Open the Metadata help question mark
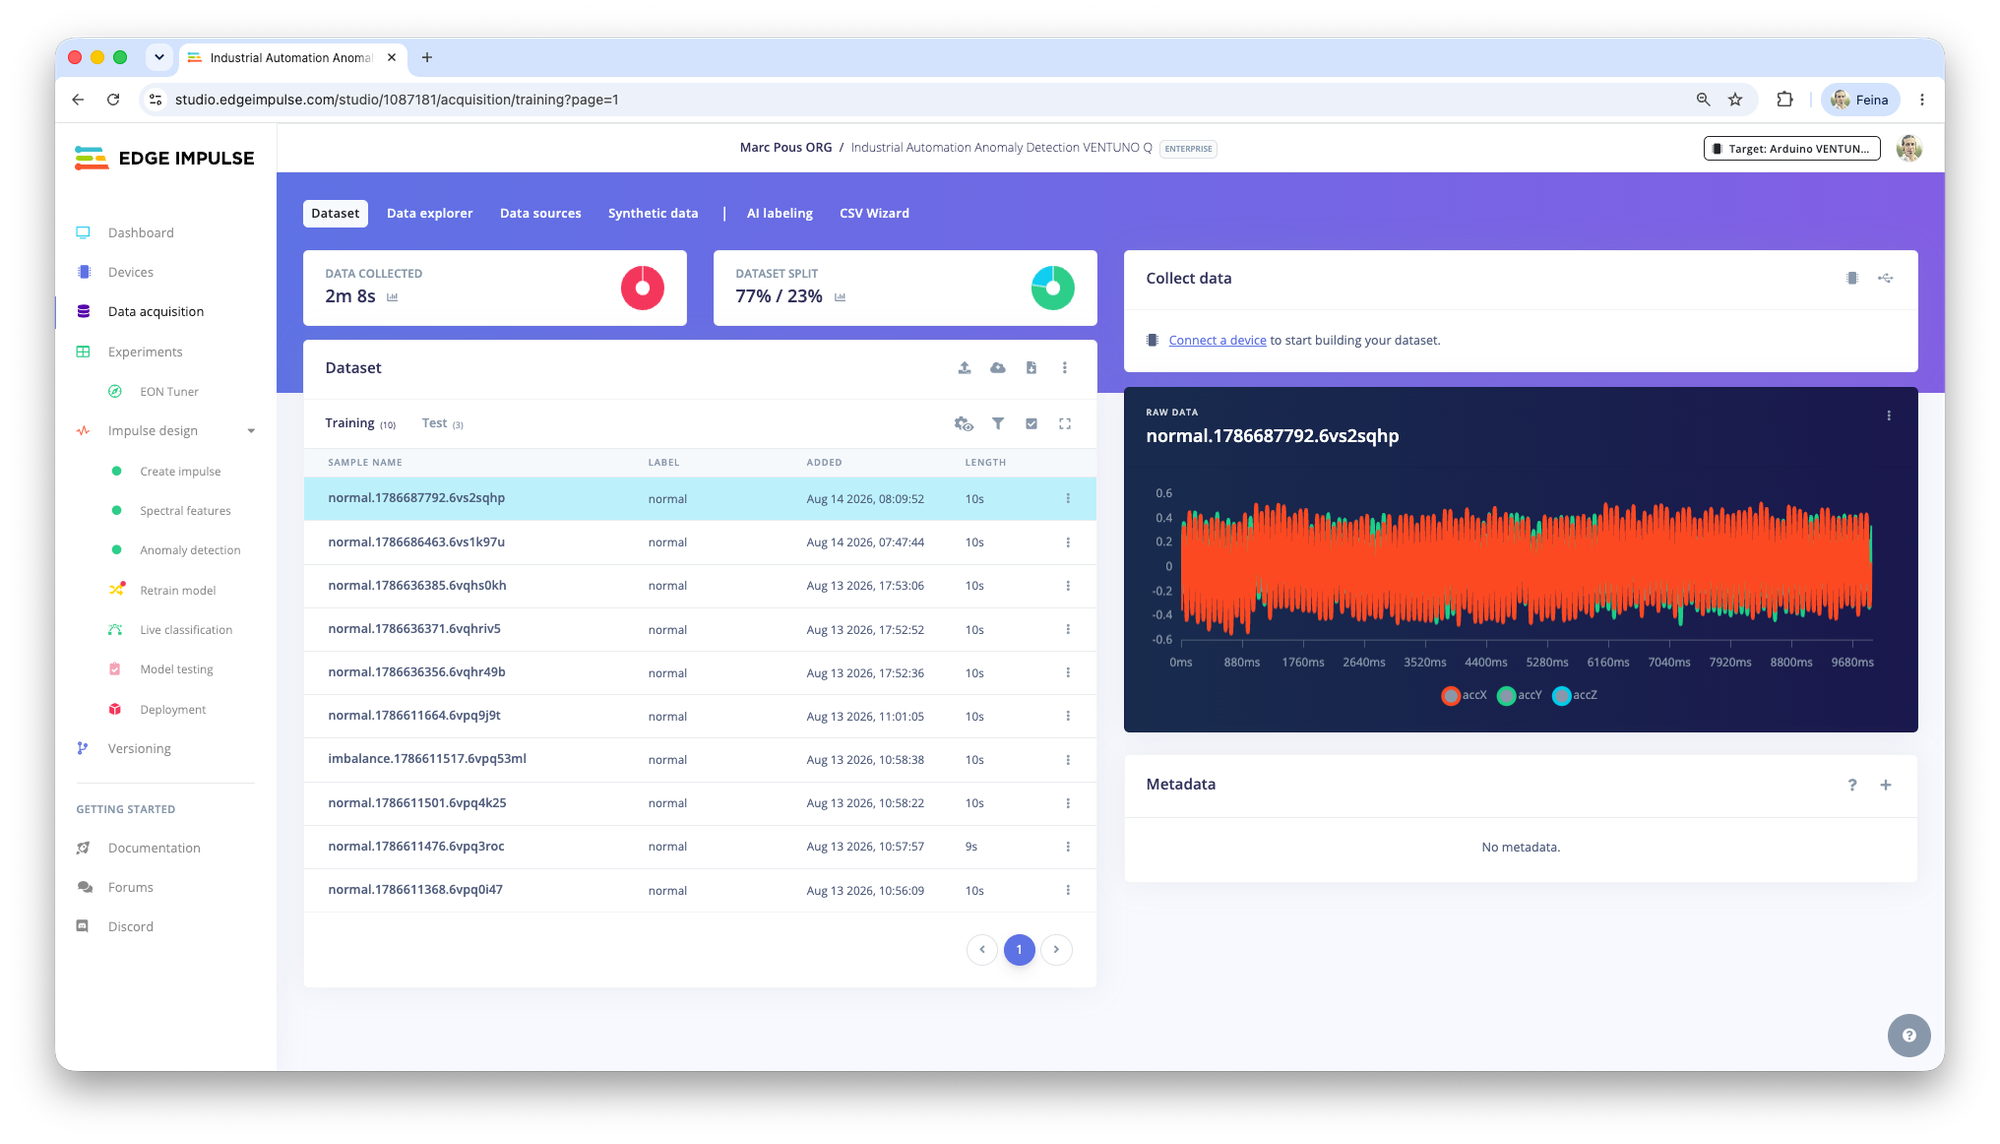 1852,785
